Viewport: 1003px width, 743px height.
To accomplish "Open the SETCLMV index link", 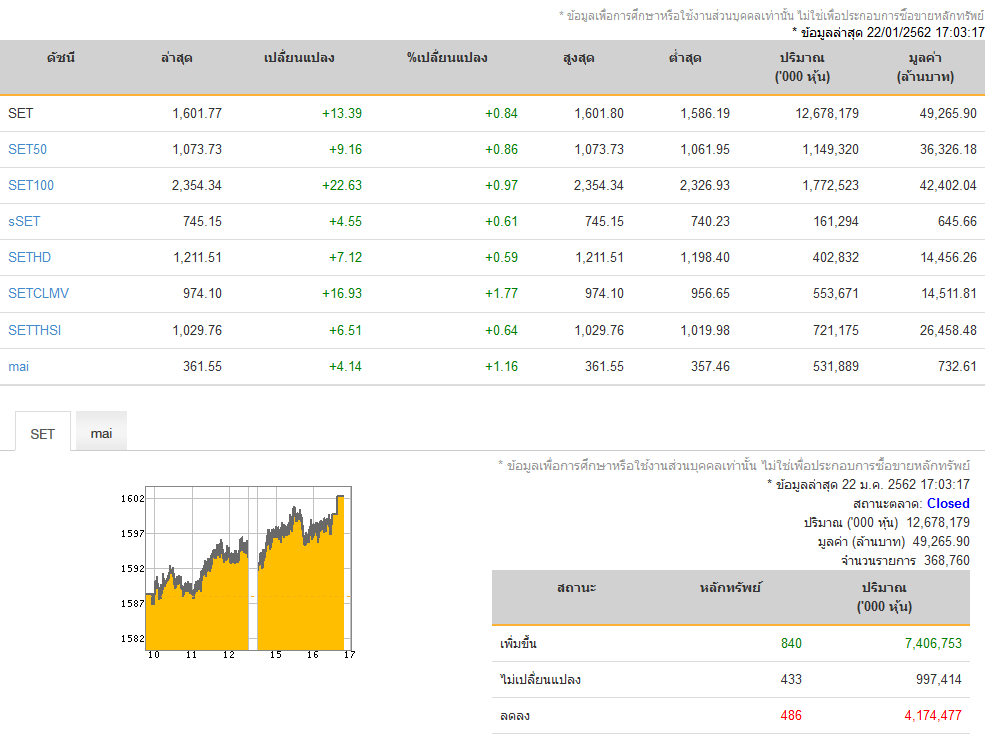I will point(38,293).
